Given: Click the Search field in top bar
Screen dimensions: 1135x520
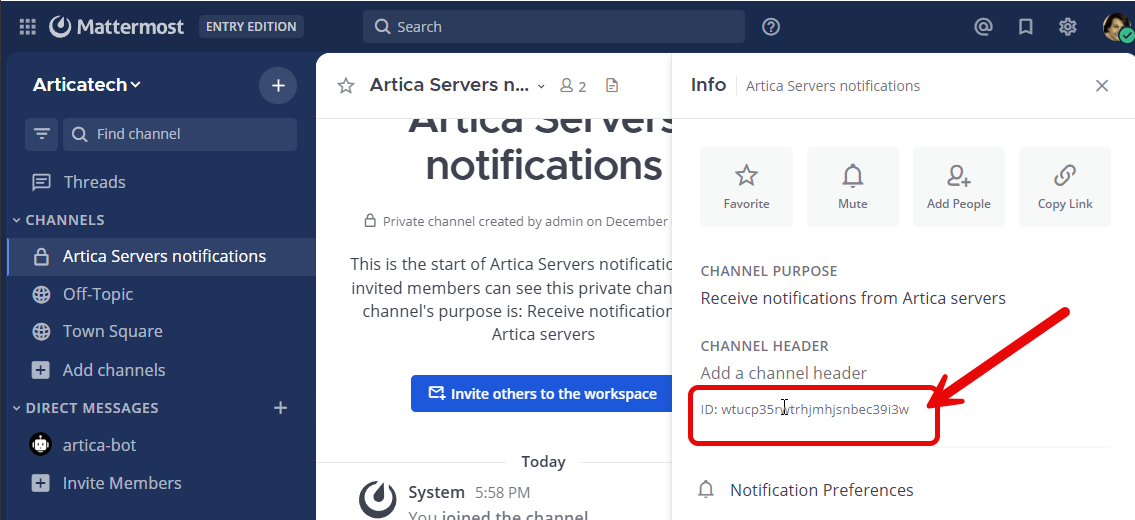Looking at the screenshot, I should (x=553, y=27).
